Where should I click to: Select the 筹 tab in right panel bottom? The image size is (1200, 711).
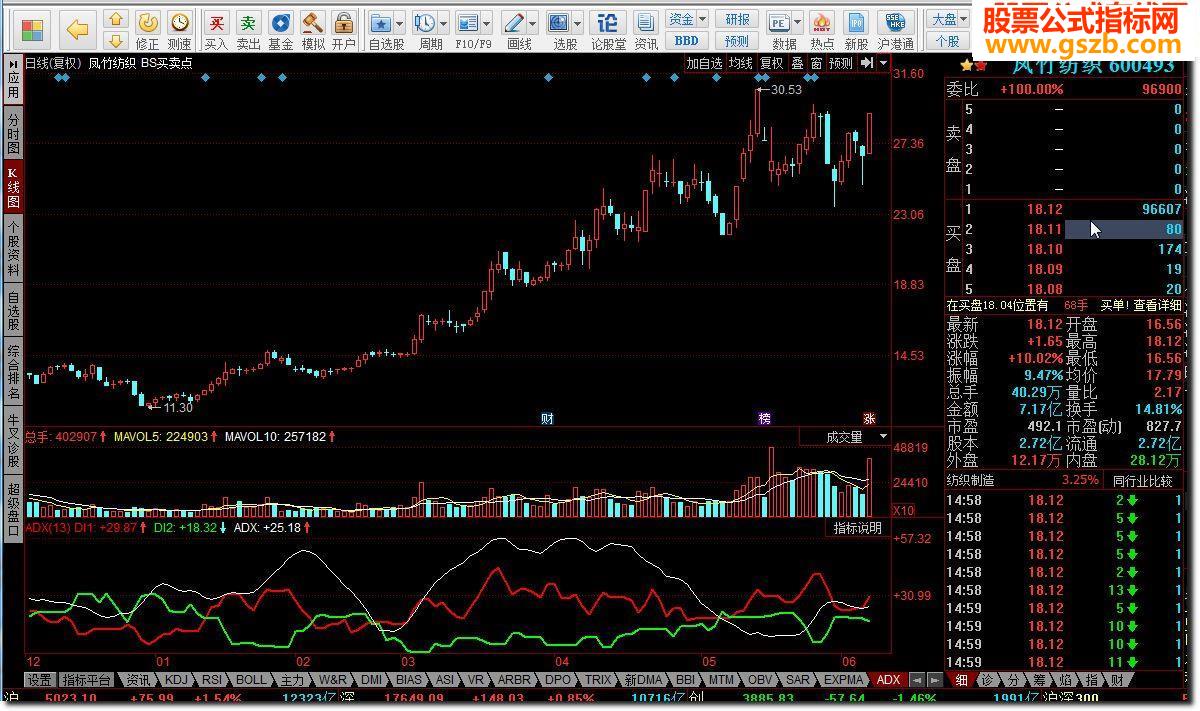click(x=1039, y=679)
